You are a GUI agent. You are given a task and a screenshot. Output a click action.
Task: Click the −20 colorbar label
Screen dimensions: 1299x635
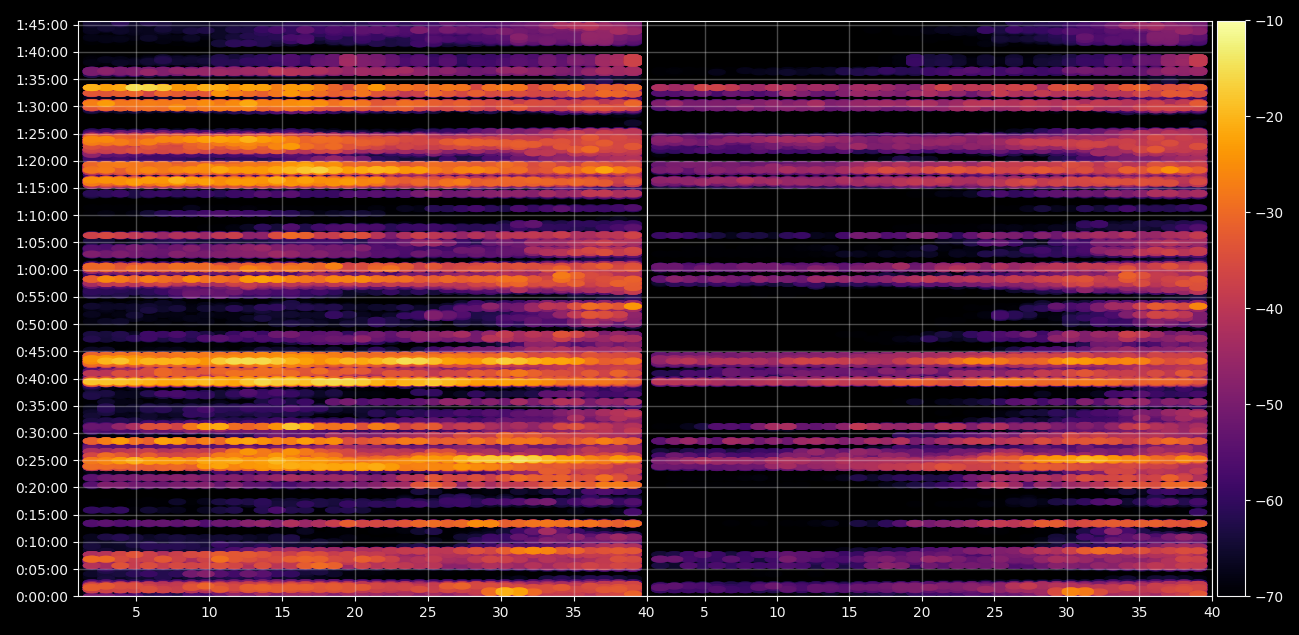(1269, 117)
